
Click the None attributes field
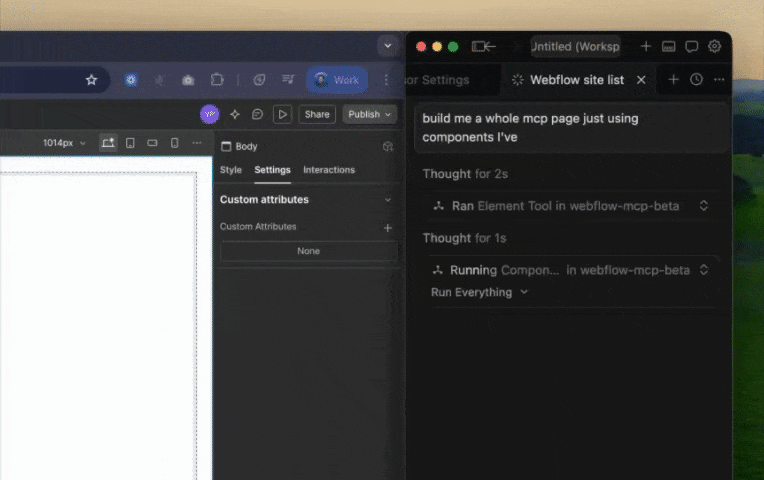[x=309, y=251]
